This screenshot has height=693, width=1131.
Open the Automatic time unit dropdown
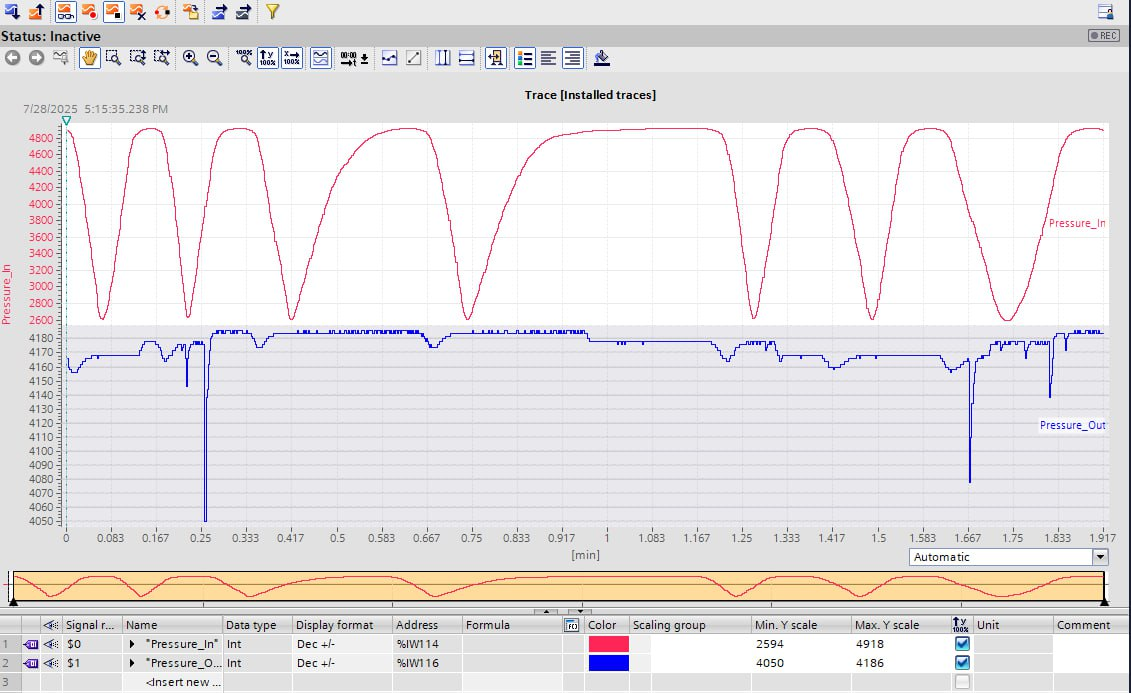pos(1100,557)
